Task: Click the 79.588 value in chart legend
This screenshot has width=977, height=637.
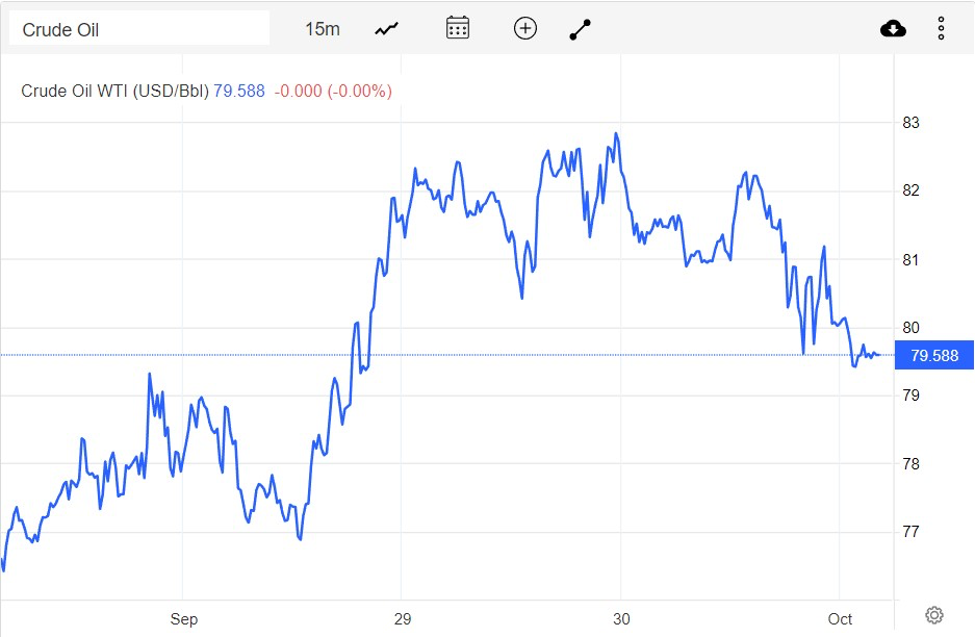Action: [239, 91]
